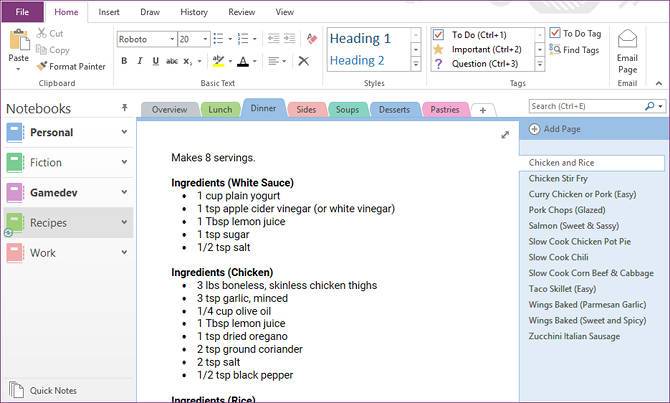Expand the Recipes notebook chevron
Screen dimensions: 670x403
[x=124, y=222]
